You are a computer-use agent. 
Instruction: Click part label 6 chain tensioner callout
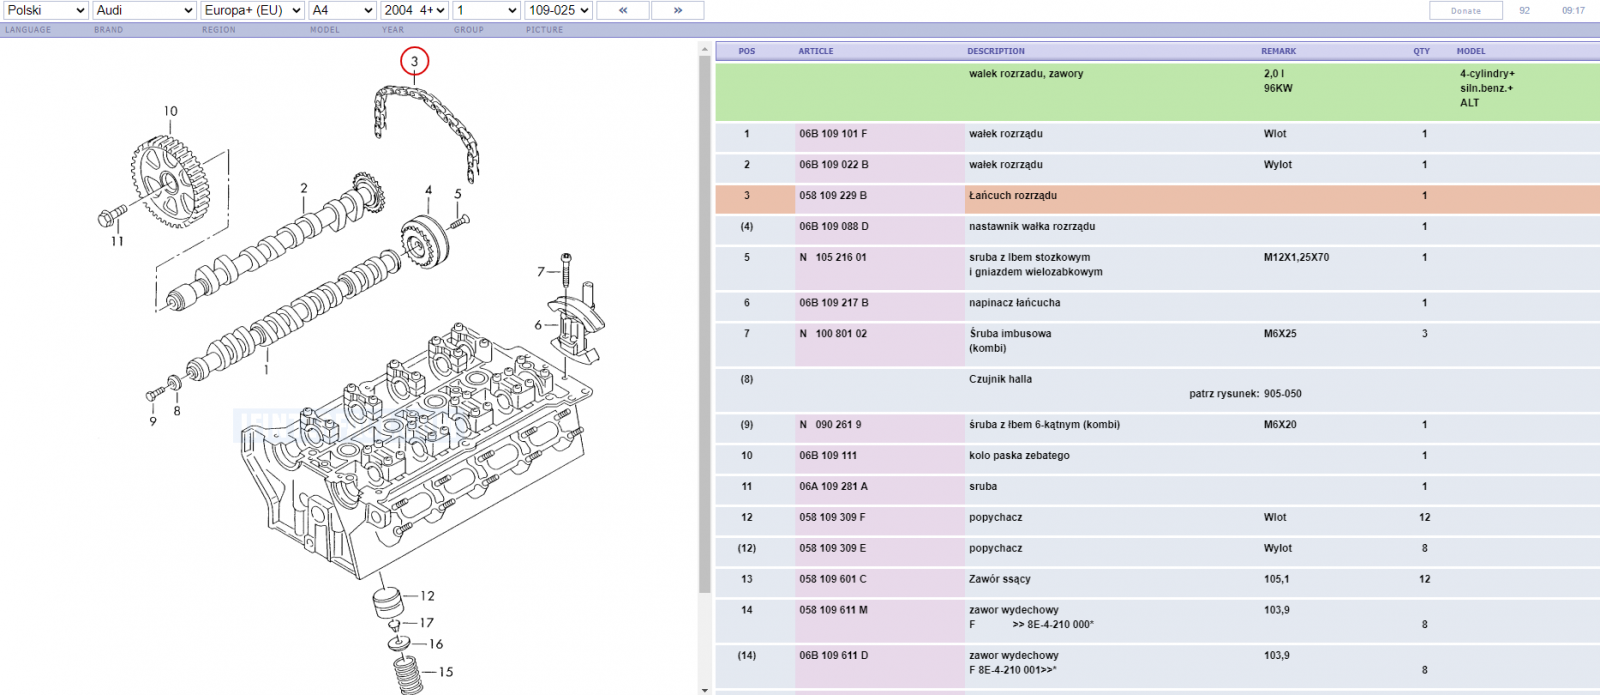[x=538, y=325]
